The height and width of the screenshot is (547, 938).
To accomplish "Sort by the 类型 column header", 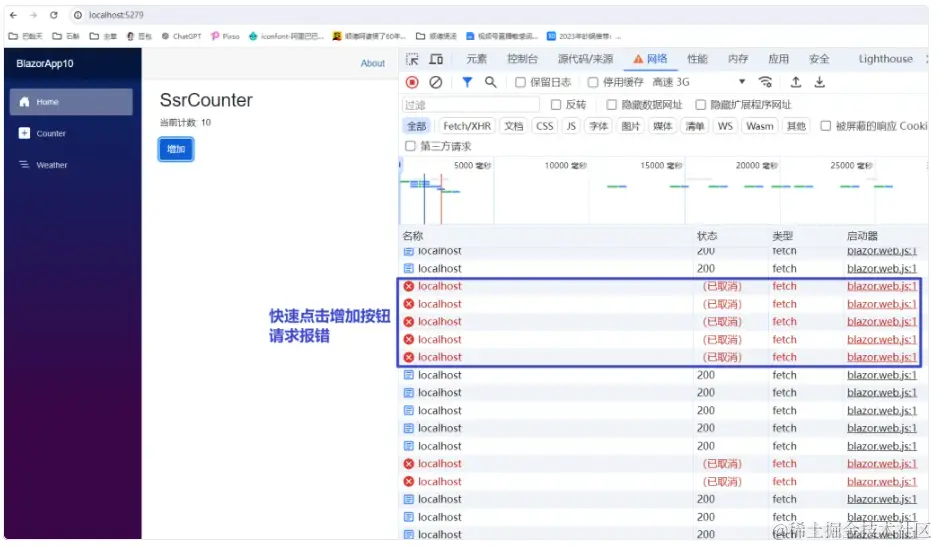I will point(782,236).
